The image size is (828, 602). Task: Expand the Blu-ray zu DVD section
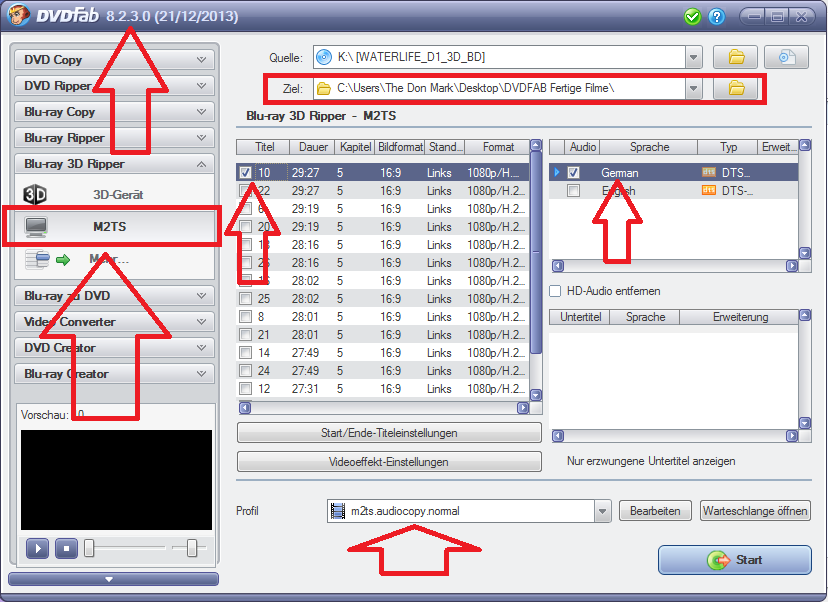(x=115, y=295)
